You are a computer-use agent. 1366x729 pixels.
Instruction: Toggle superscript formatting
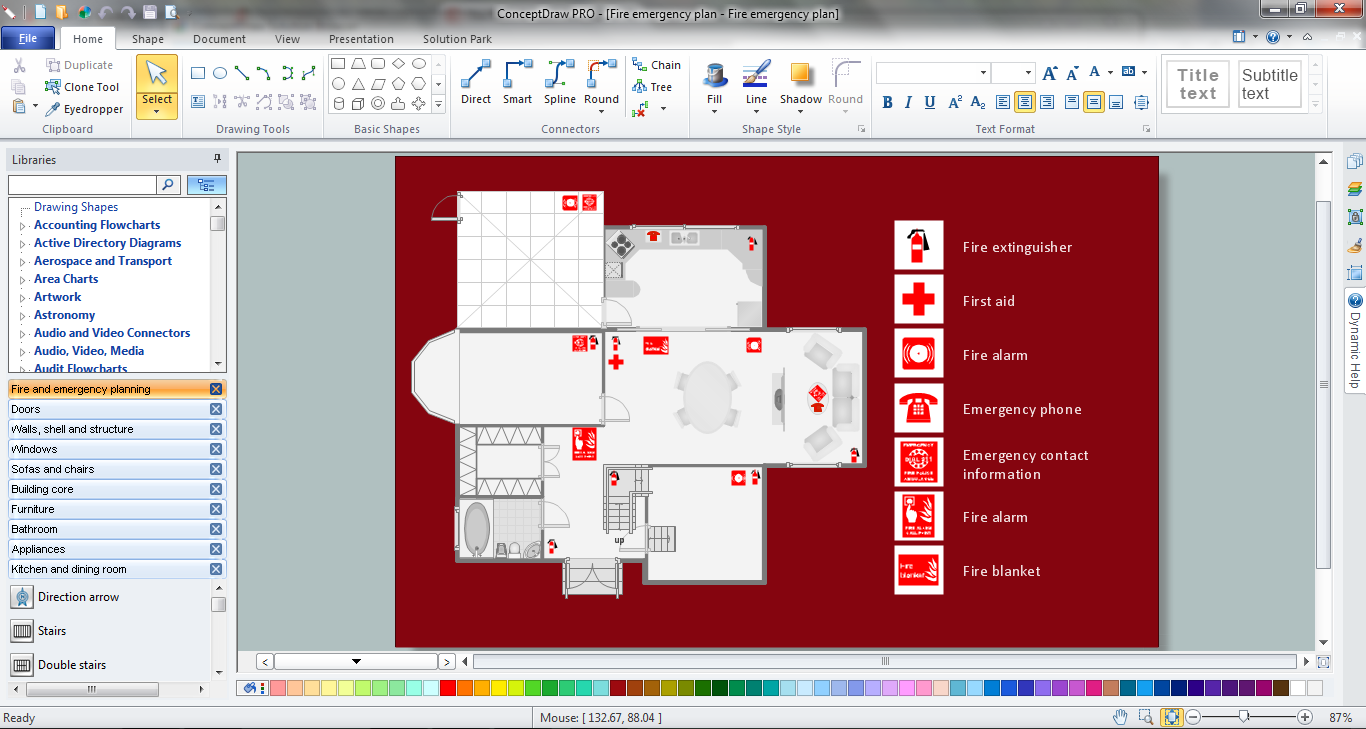955,102
